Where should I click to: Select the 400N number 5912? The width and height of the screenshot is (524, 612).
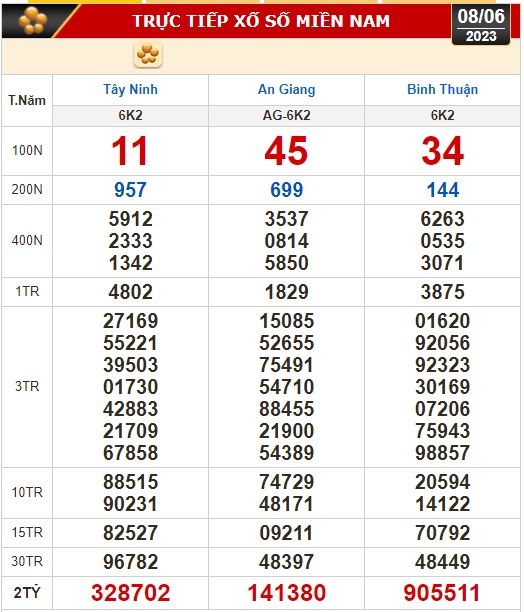point(130,219)
